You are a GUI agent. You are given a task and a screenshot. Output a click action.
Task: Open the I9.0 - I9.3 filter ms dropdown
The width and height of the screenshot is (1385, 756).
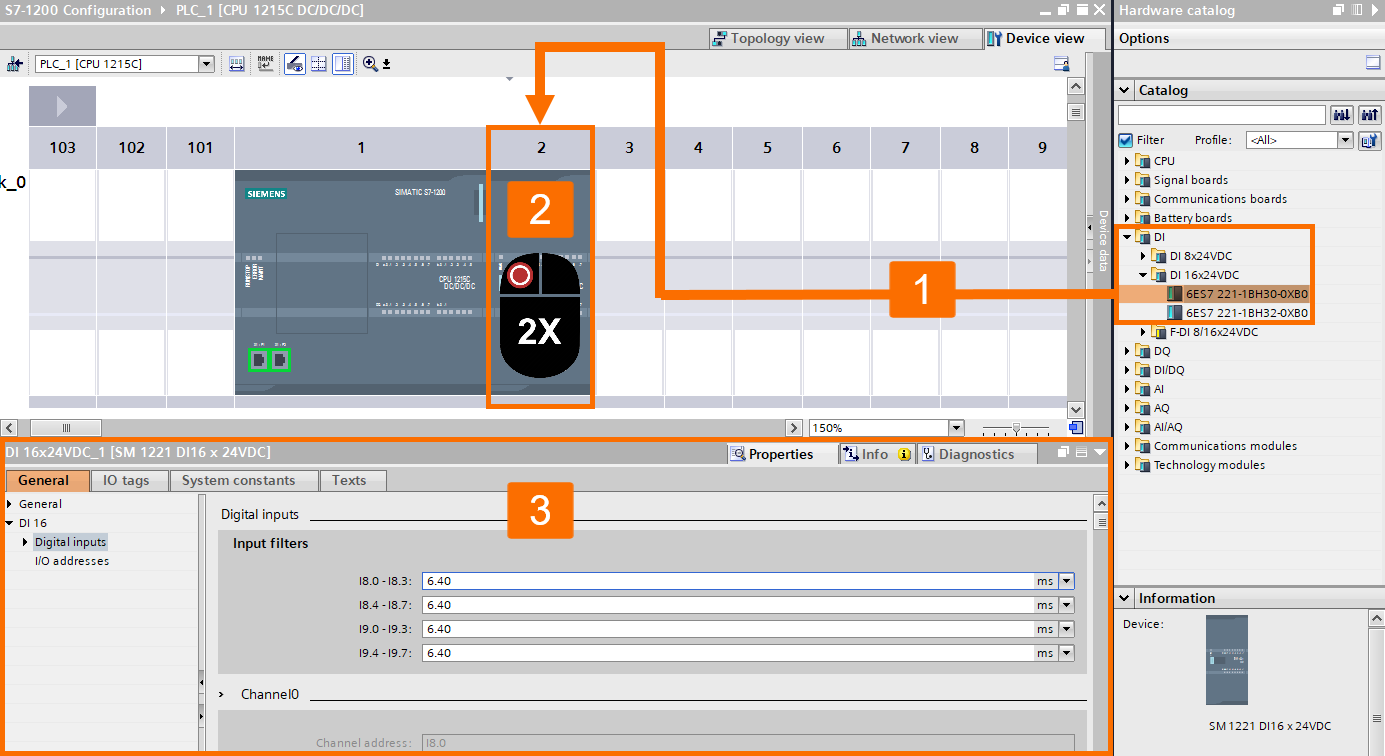[1066, 629]
